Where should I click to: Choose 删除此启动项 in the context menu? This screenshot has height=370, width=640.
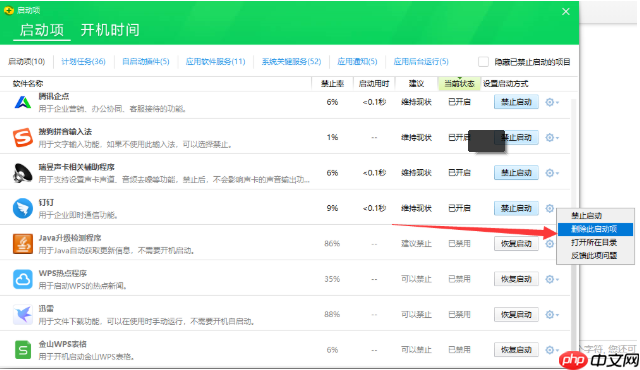click(x=595, y=229)
